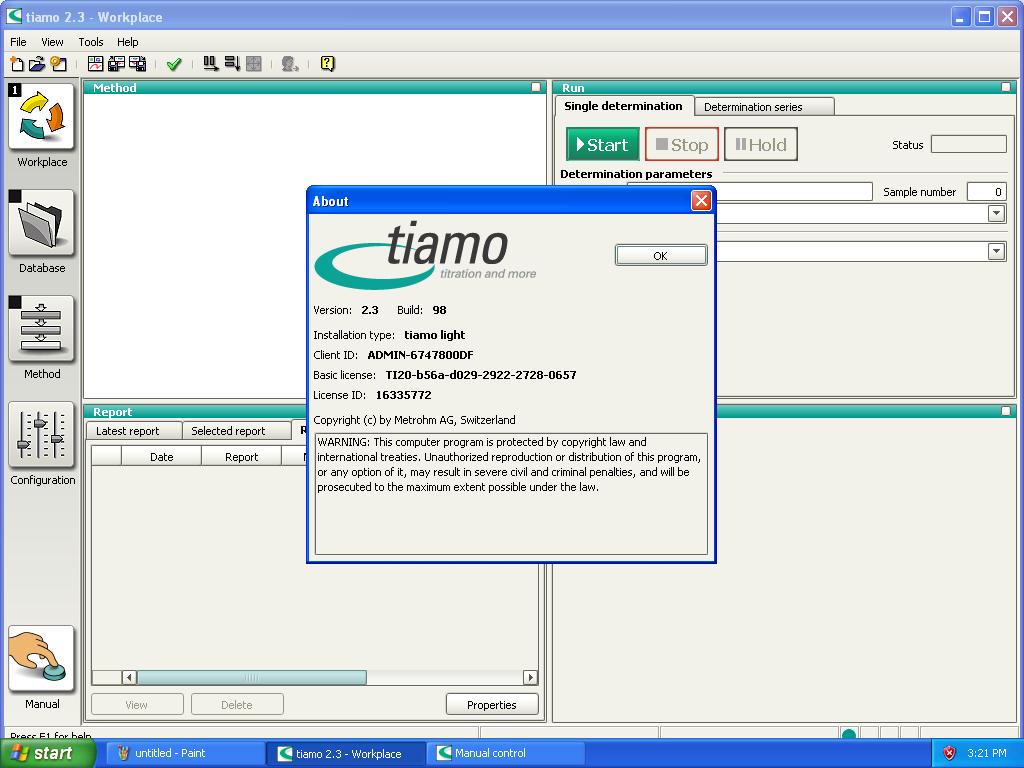Open the View menu
This screenshot has width=1024, height=768.
tap(52, 42)
